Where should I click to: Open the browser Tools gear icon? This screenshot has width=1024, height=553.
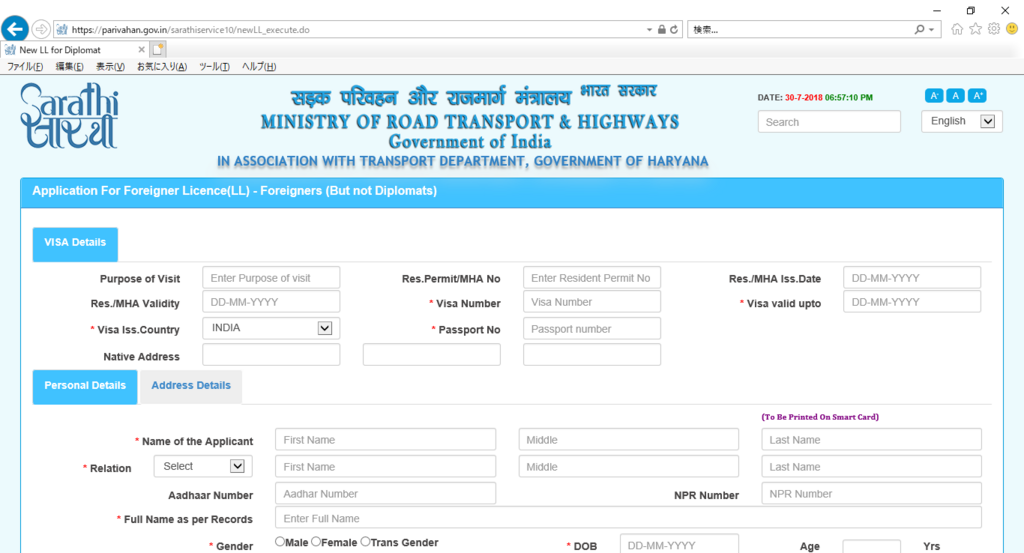coord(994,29)
